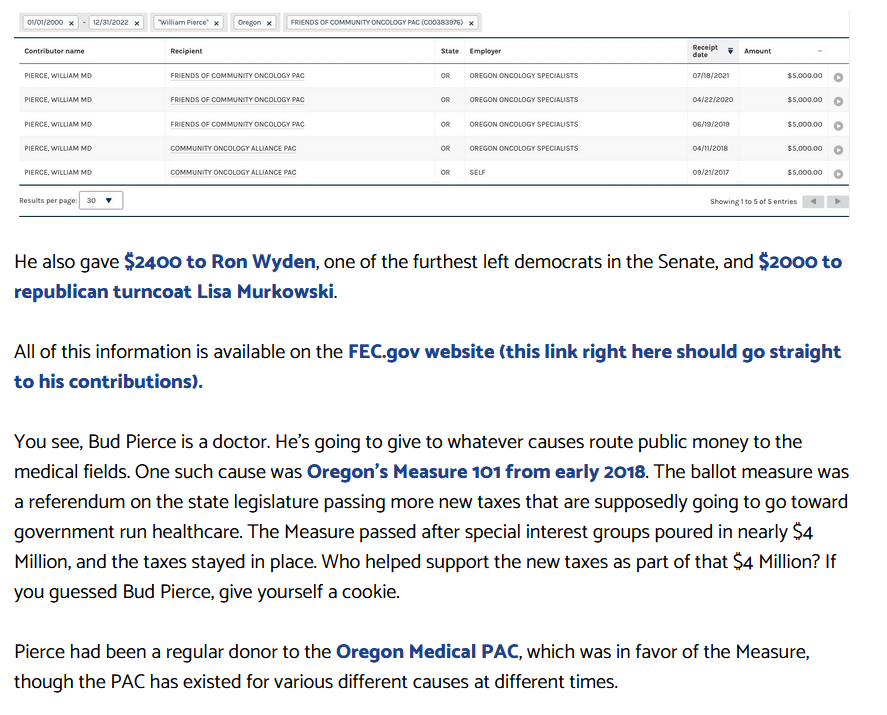Go to the next page of results
The width and height of the screenshot is (887, 715).
(x=838, y=201)
